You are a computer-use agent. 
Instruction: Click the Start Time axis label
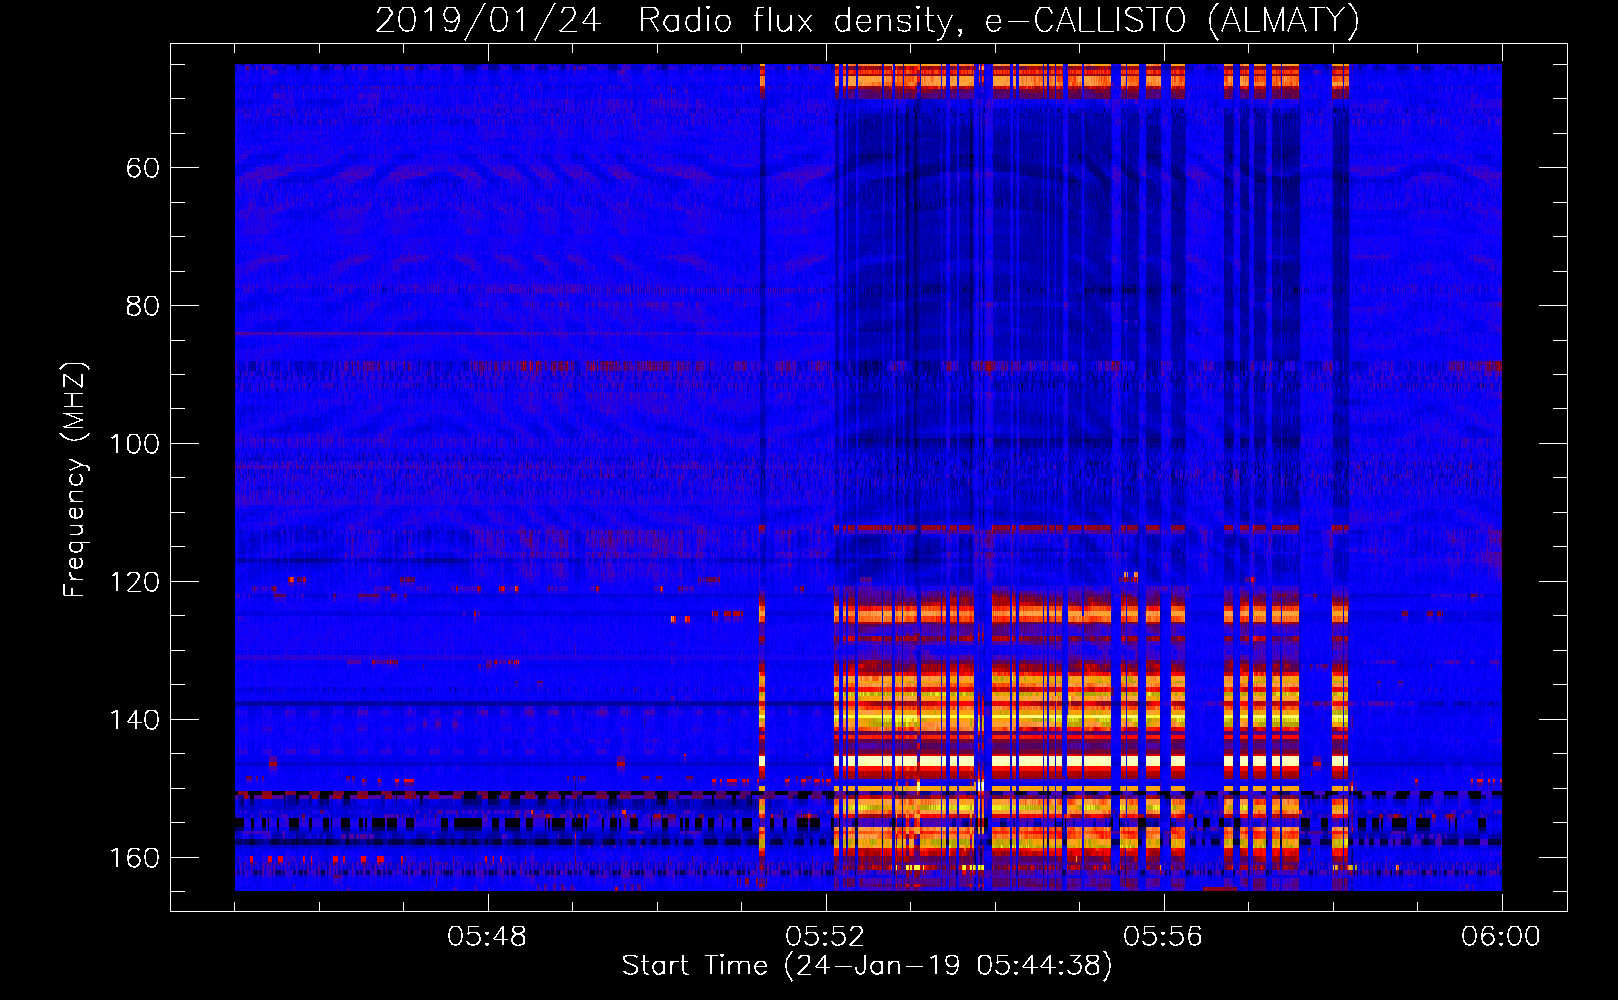pos(867,966)
